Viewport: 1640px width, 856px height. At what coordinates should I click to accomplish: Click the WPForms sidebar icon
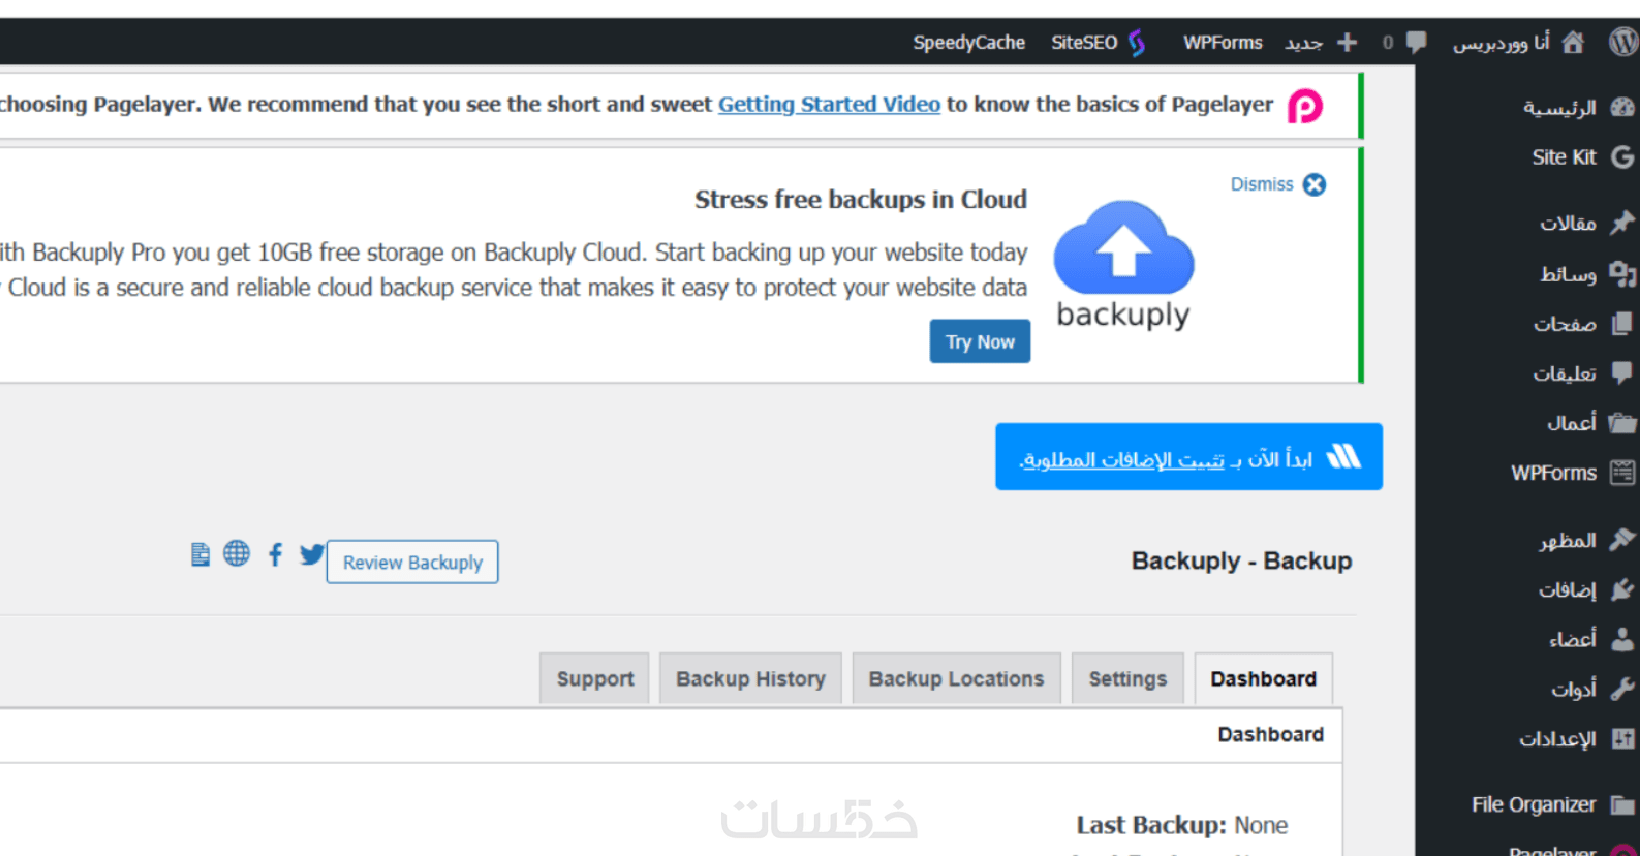point(1623,473)
